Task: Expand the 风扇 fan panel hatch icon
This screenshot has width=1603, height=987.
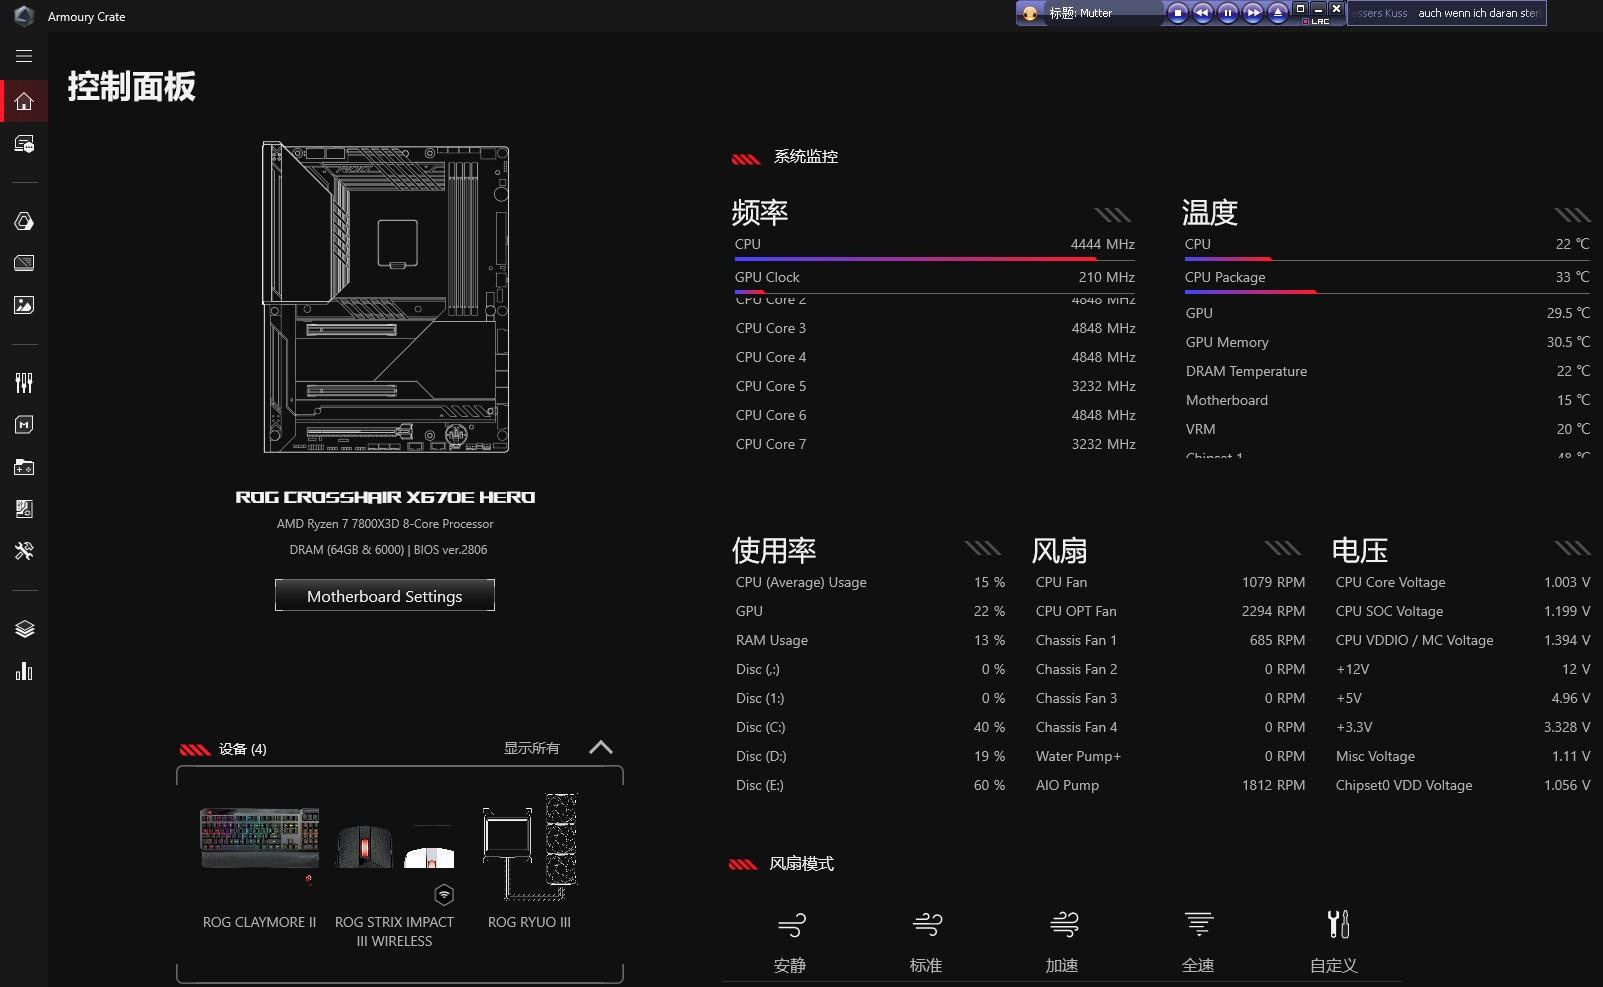Action: 1282,547
